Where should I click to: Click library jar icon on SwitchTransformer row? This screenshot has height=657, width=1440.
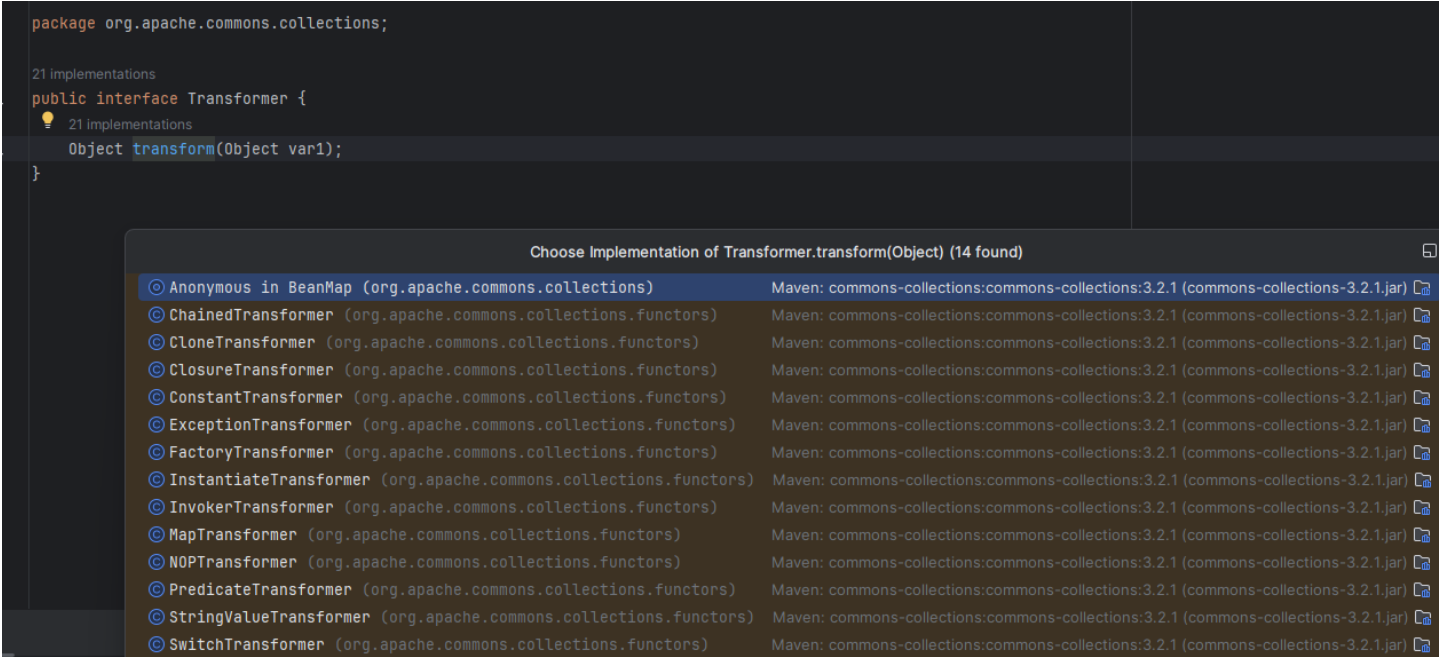click(1422, 645)
